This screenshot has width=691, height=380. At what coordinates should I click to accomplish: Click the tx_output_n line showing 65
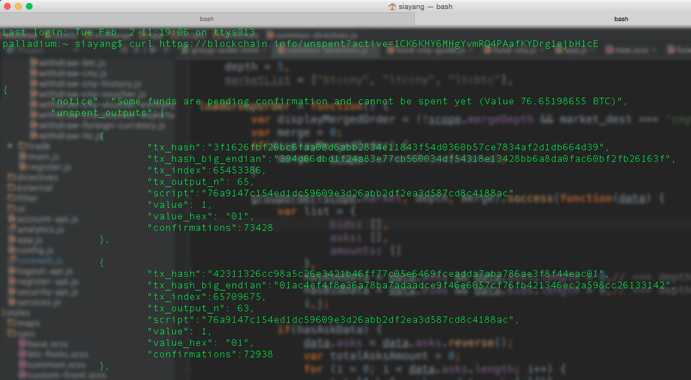(x=201, y=182)
